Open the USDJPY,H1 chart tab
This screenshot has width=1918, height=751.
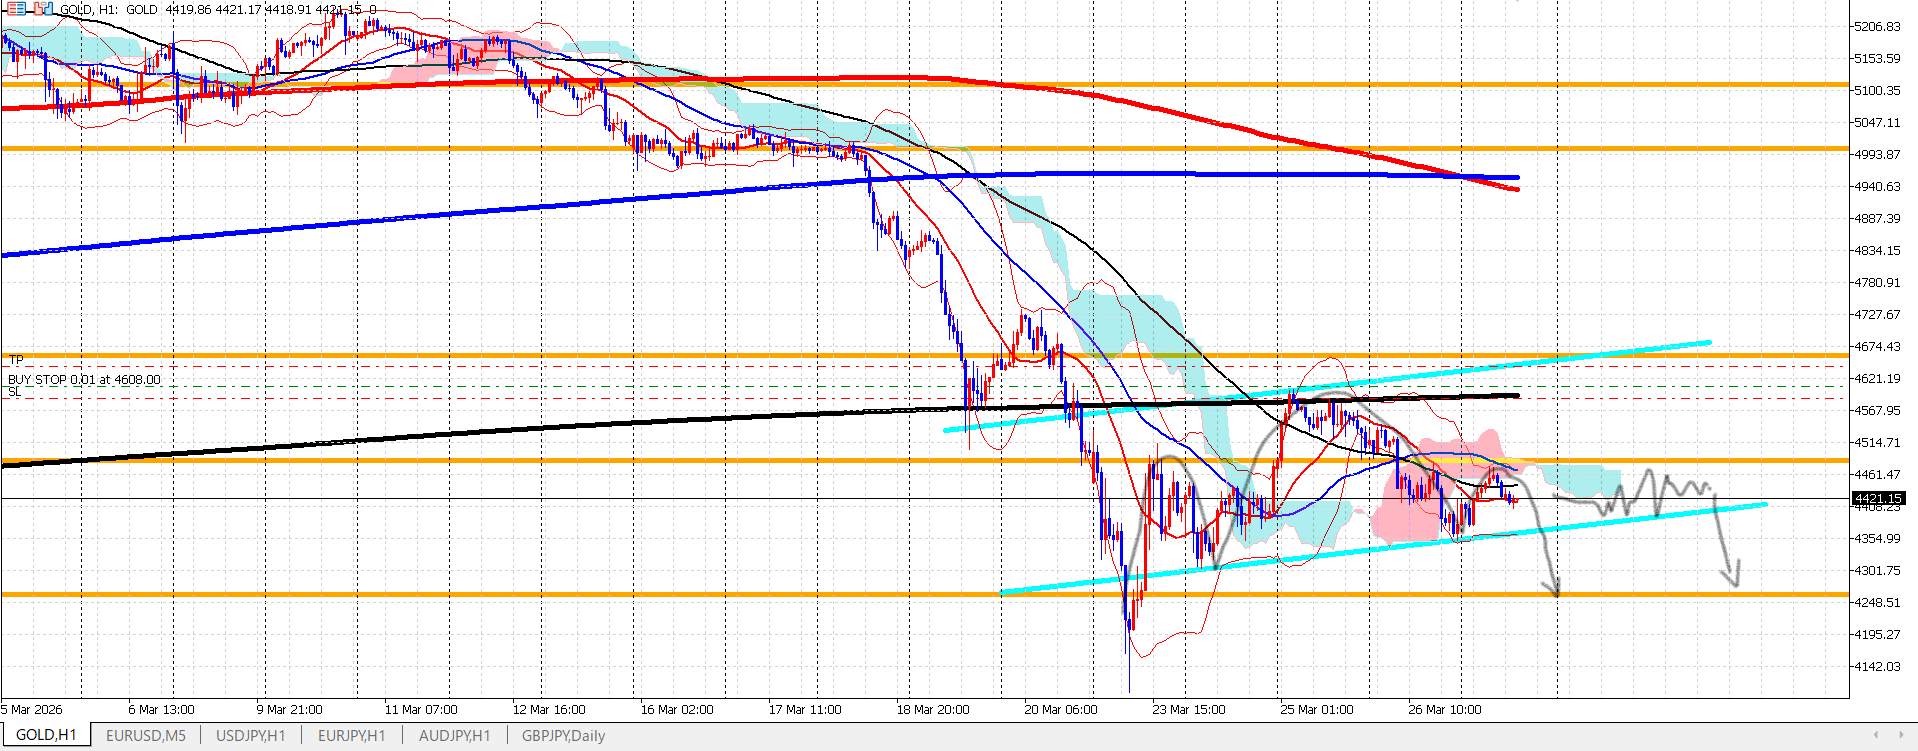[x=251, y=736]
